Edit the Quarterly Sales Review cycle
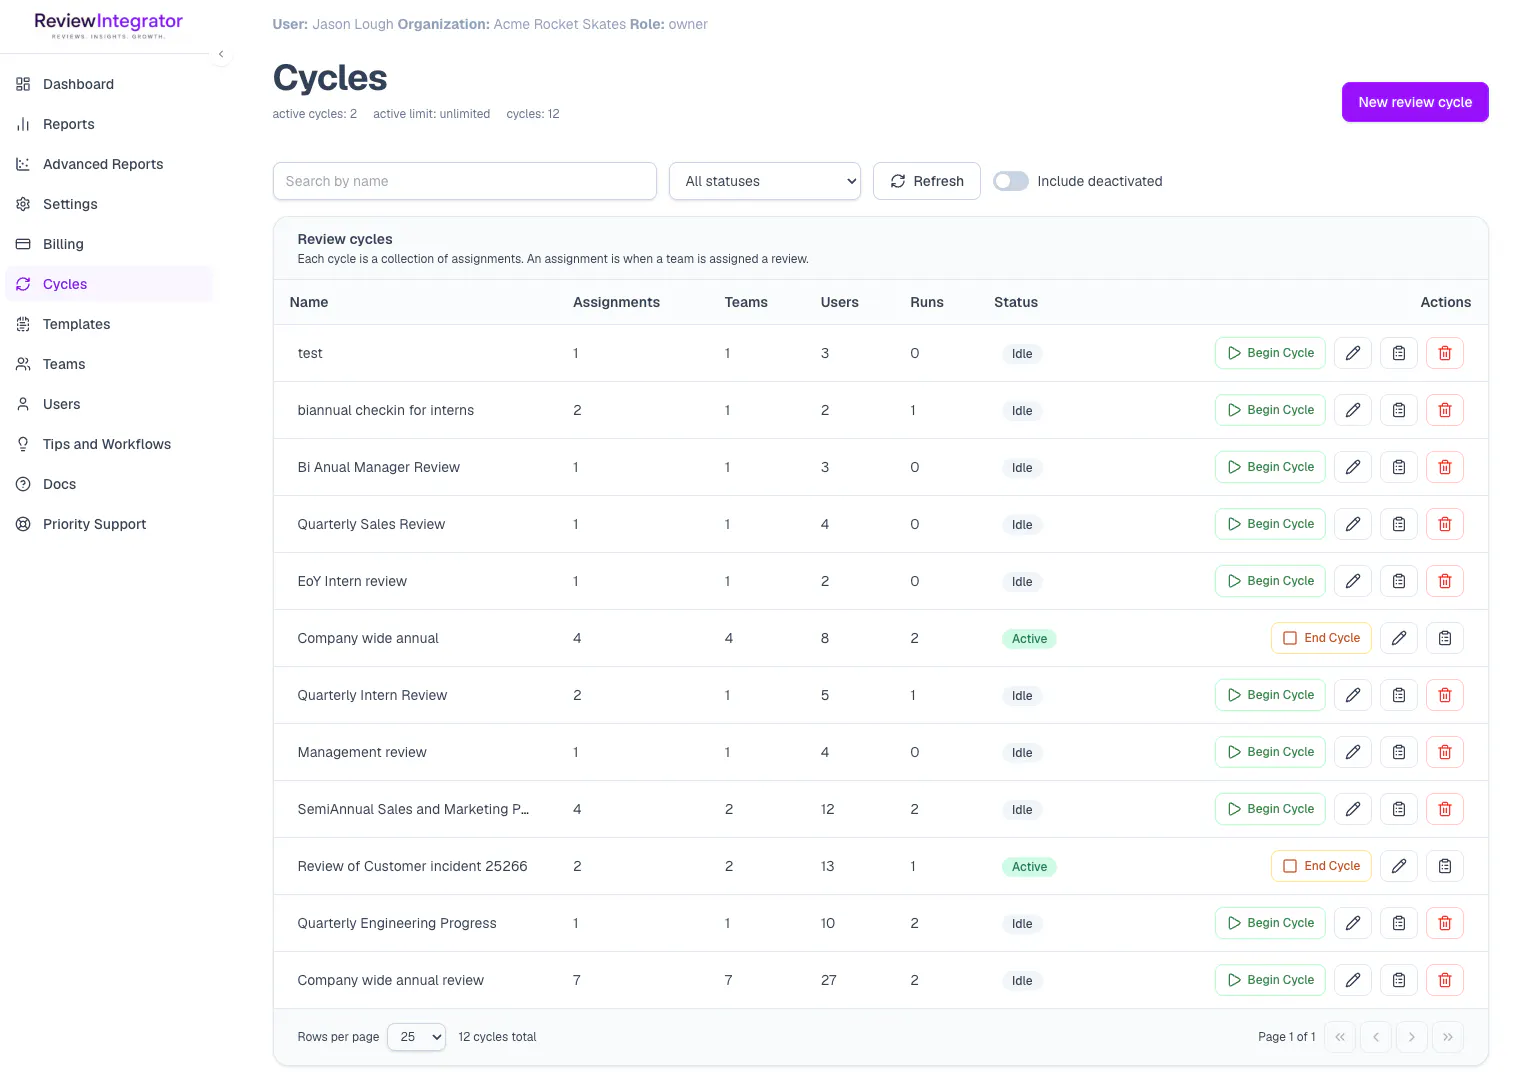 point(1353,524)
